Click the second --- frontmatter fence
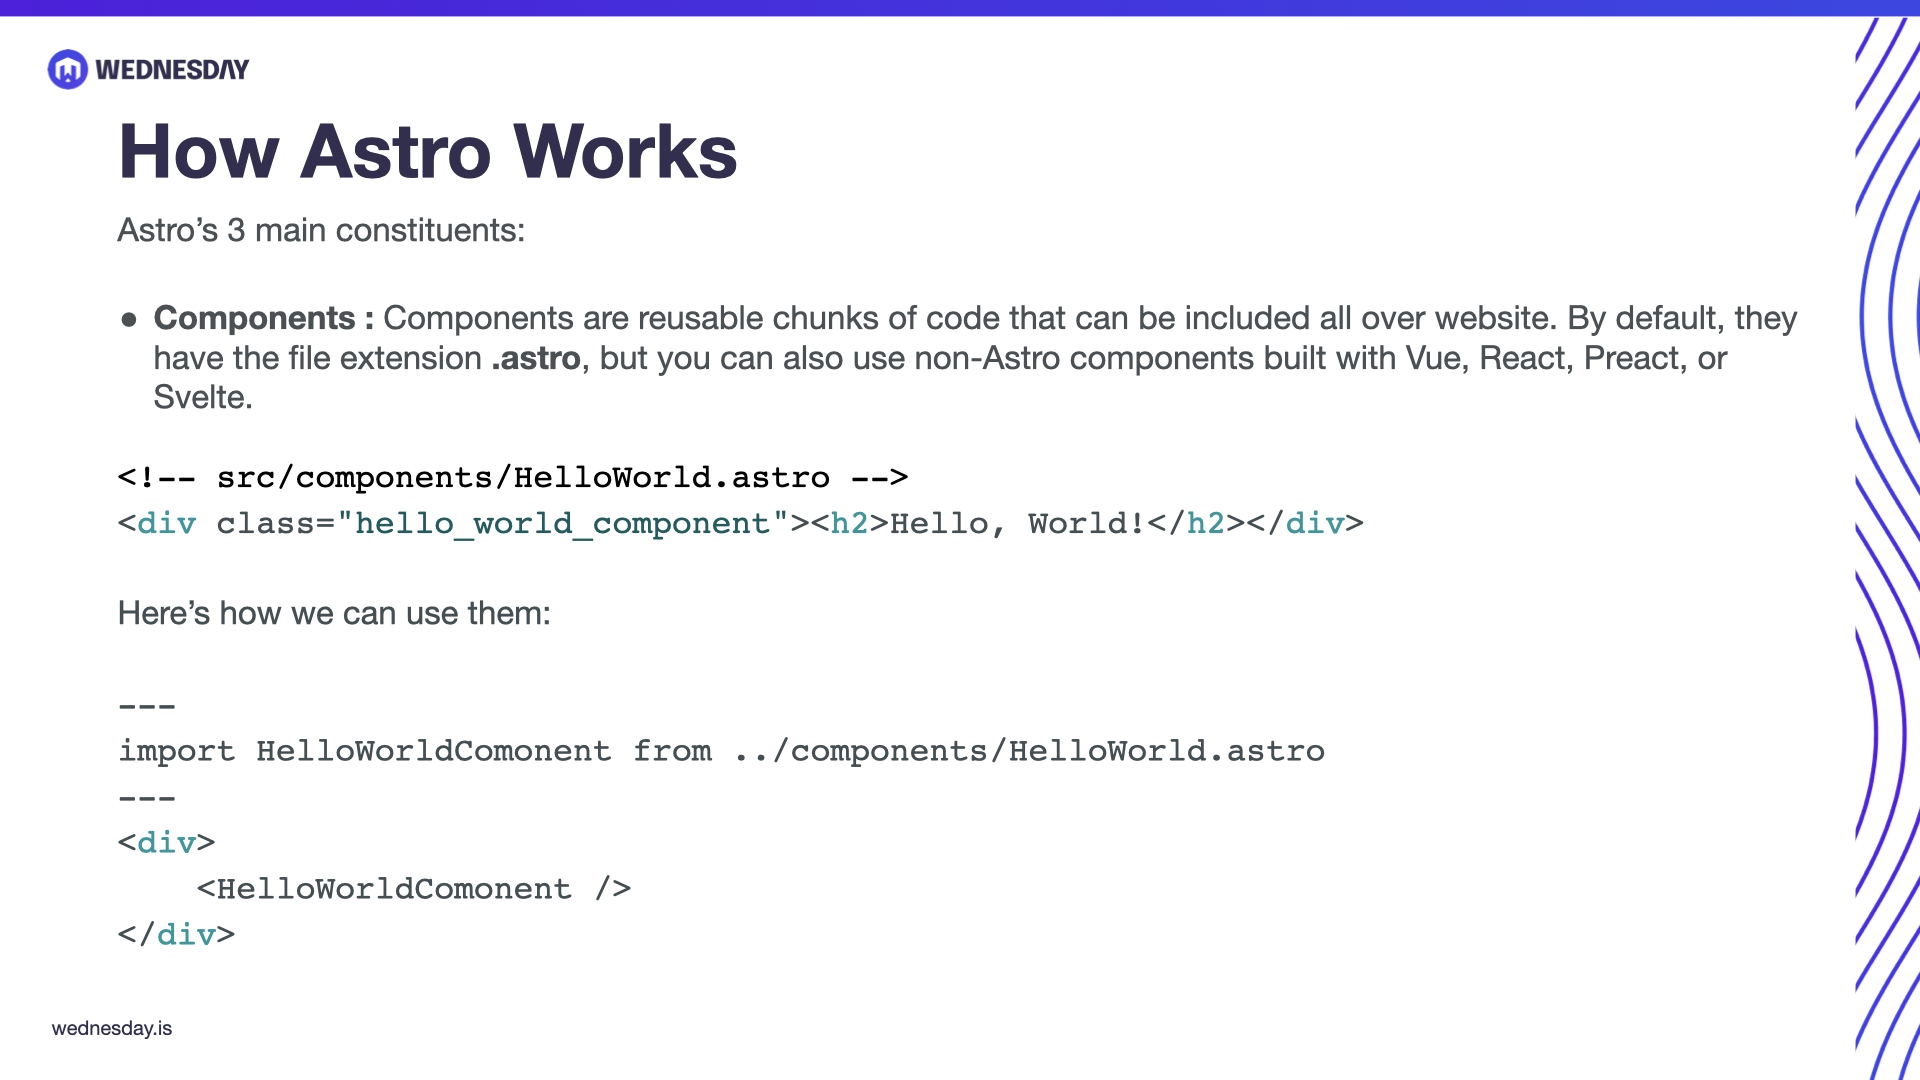Viewport: 1920px width, 1080px height. tap(147, 798)
